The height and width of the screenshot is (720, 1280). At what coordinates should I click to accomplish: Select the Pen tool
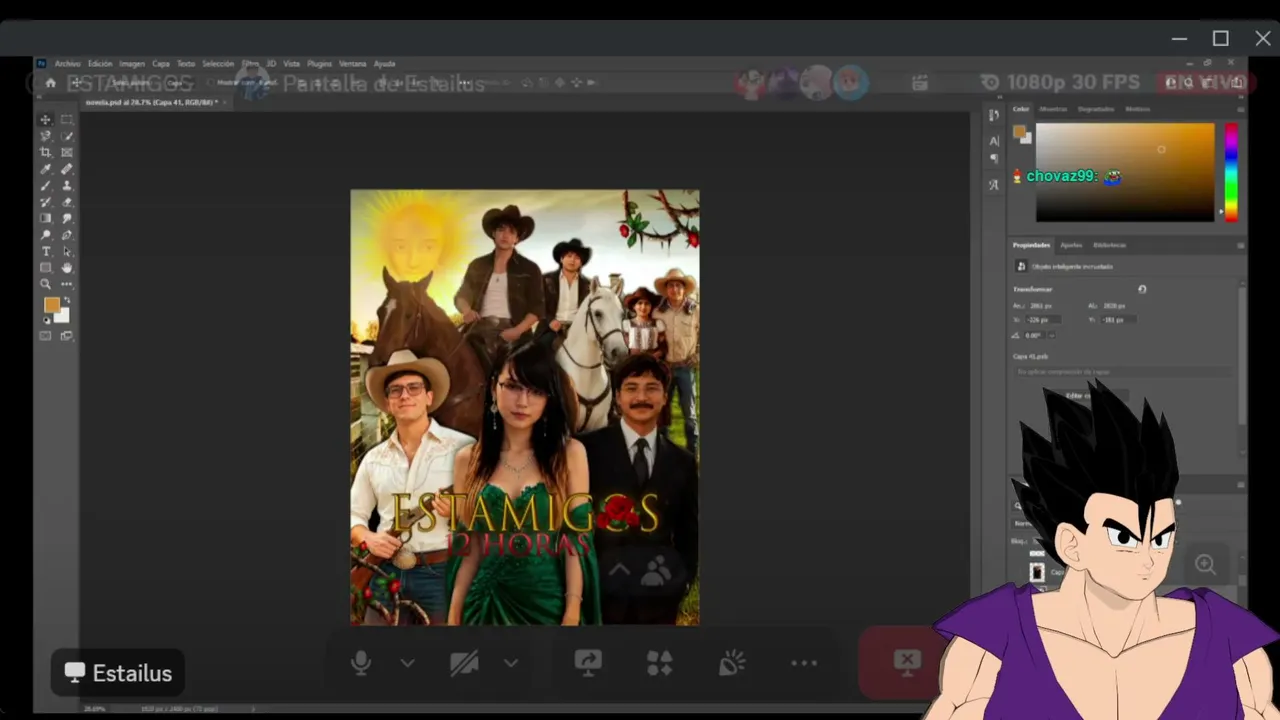(67, 235)
